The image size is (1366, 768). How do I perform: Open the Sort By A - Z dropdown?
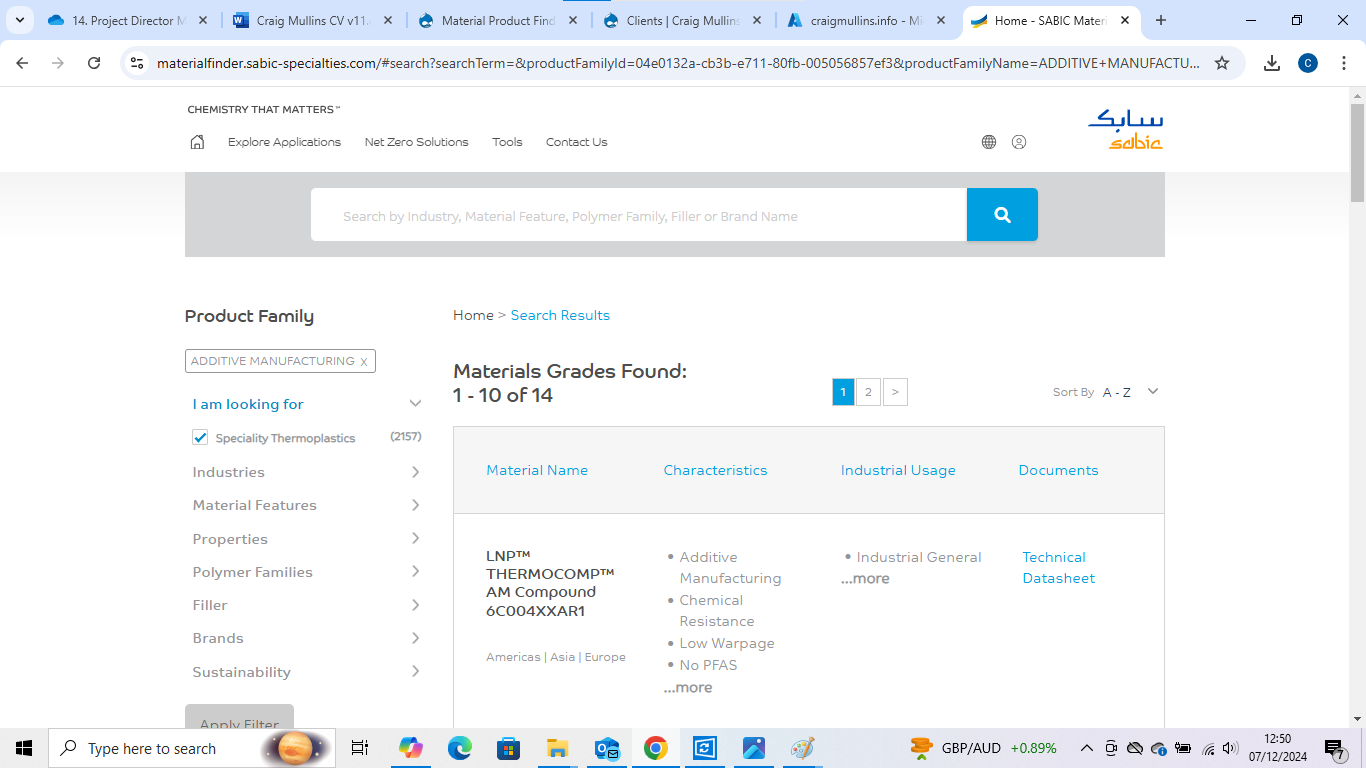1131,392
